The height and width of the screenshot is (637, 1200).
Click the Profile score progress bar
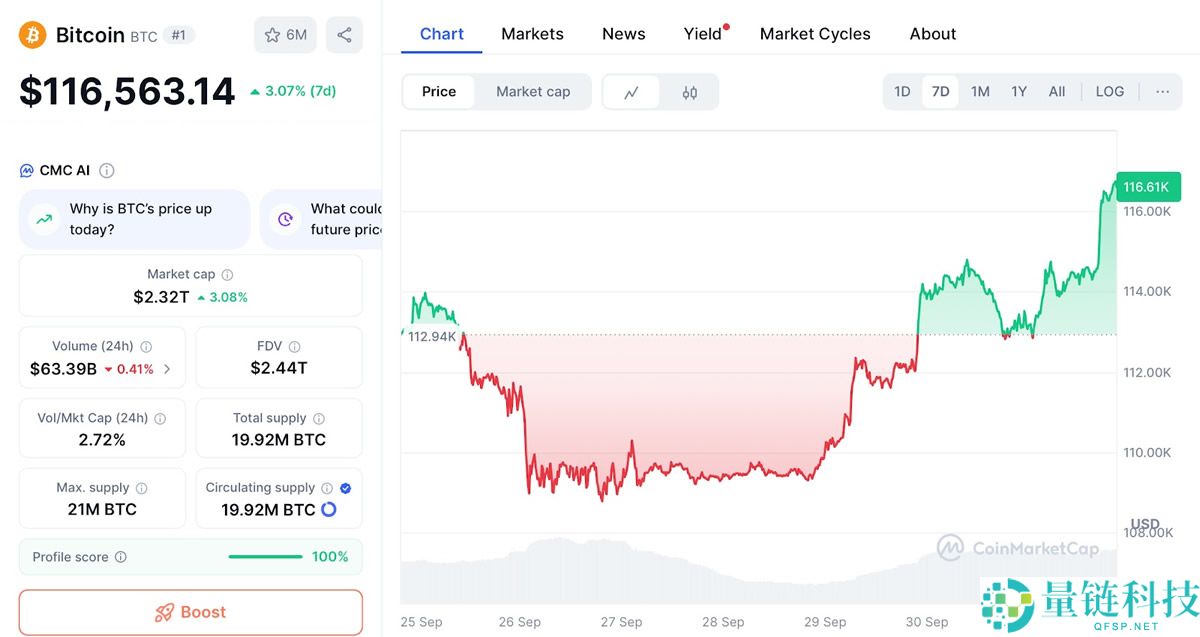point(265,556)
